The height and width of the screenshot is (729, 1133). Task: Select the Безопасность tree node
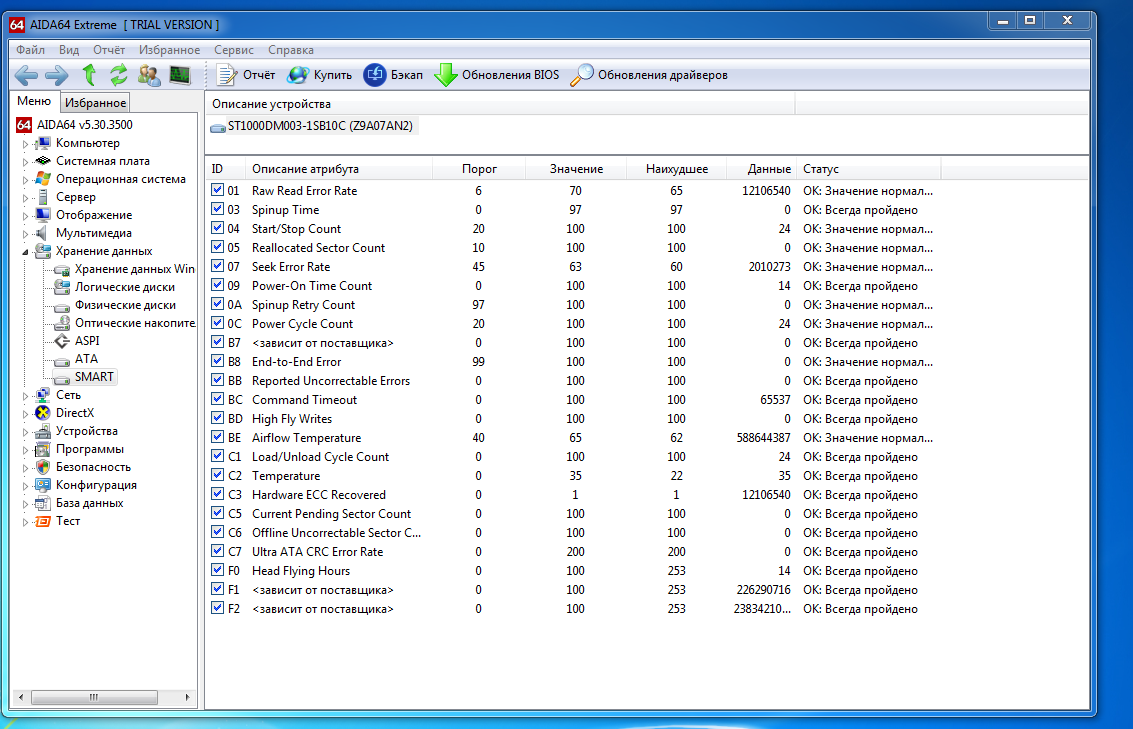pos(93,467)
